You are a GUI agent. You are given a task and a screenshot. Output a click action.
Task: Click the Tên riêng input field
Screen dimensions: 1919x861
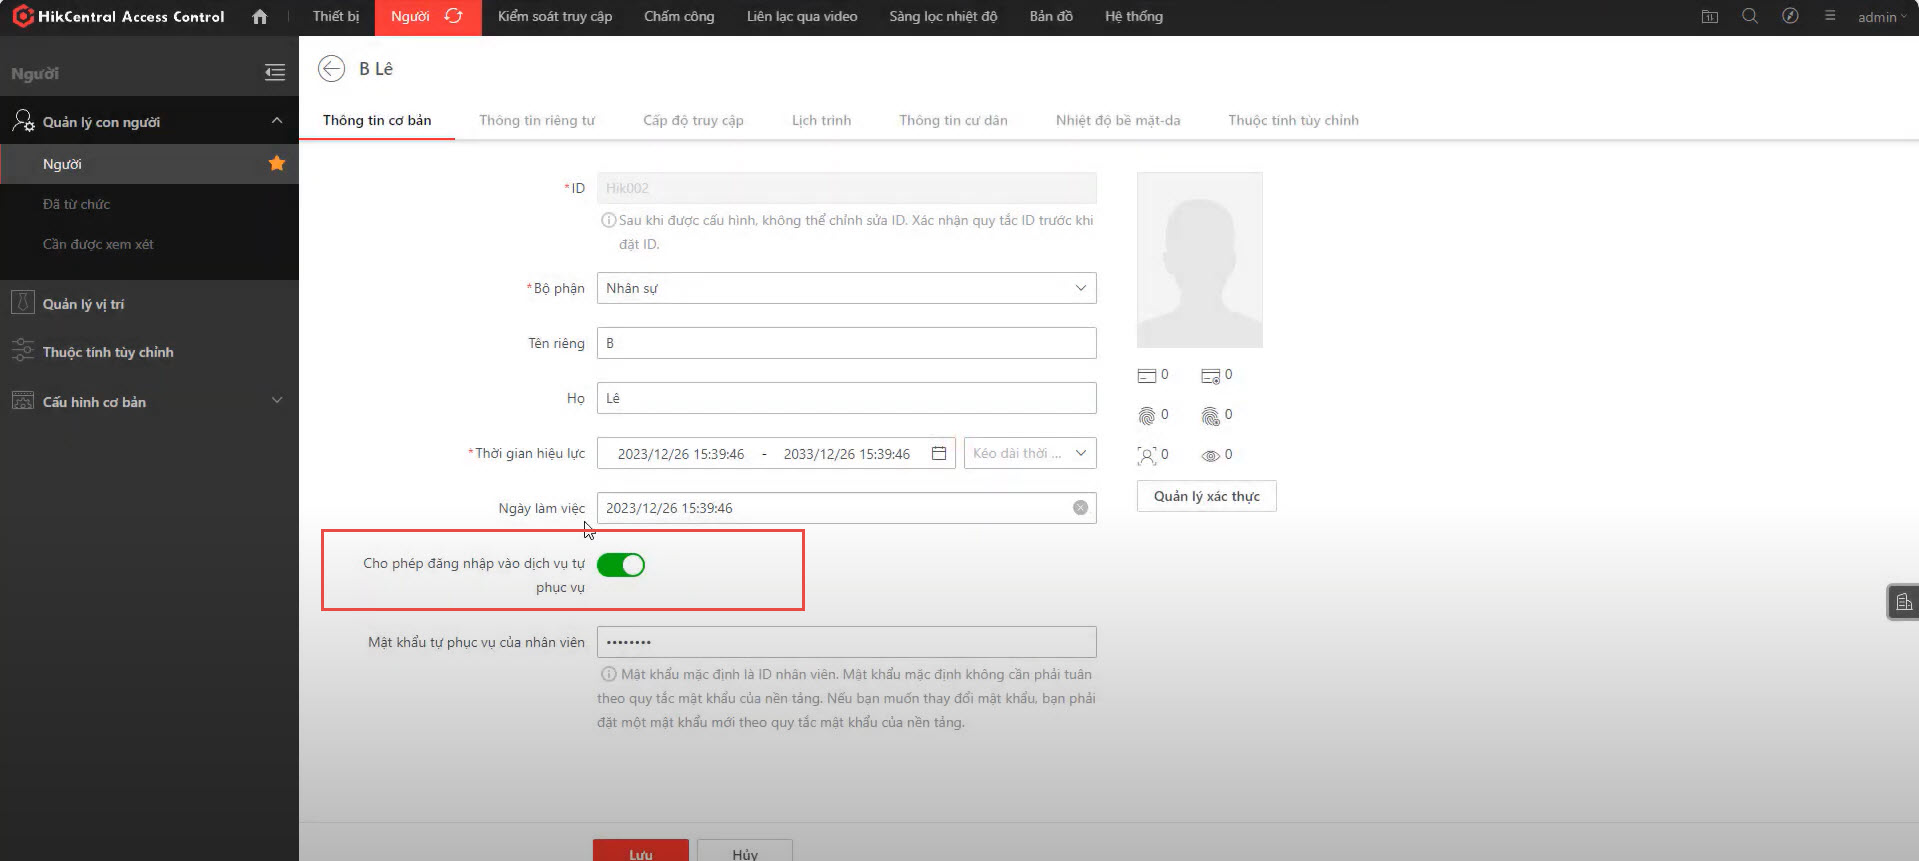pyautogui.click(x=846, y=343)
